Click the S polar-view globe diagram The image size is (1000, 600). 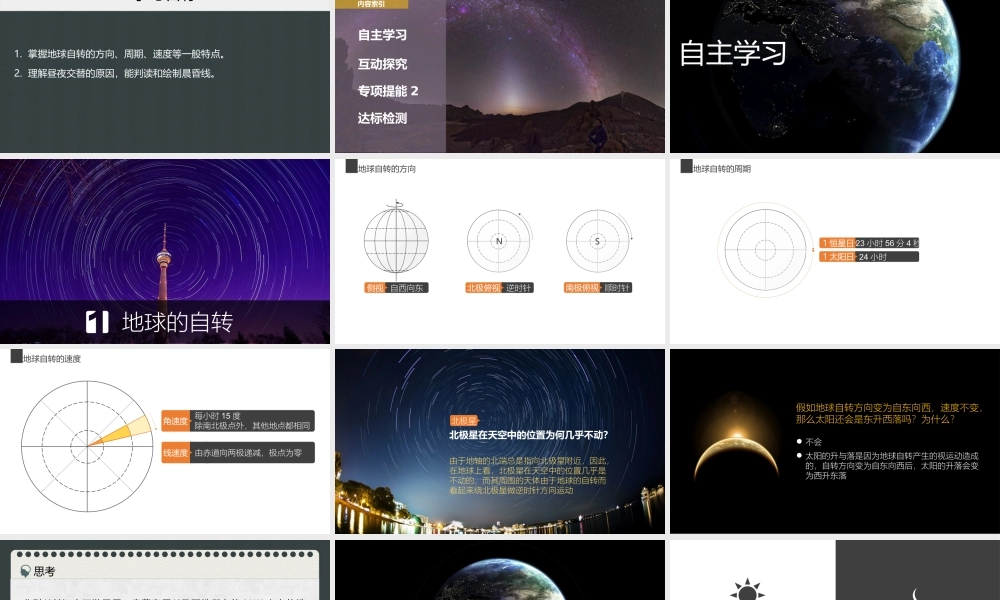[598, 242]
